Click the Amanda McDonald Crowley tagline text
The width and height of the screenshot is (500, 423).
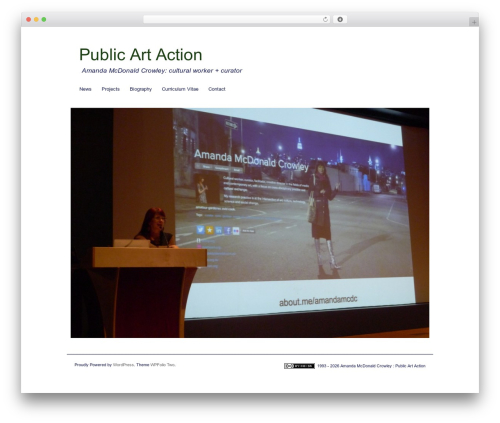162,71
